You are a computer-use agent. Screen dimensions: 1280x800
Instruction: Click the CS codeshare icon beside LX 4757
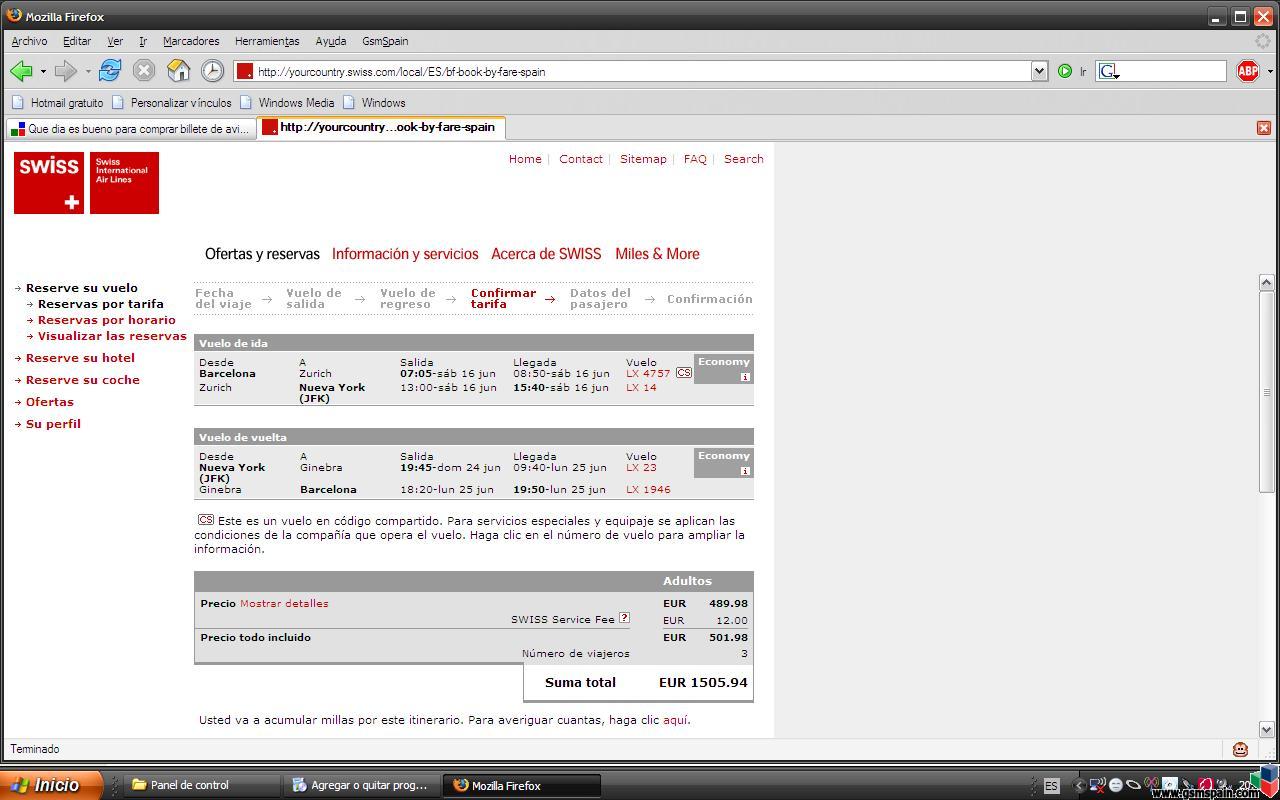click(683, 372)
